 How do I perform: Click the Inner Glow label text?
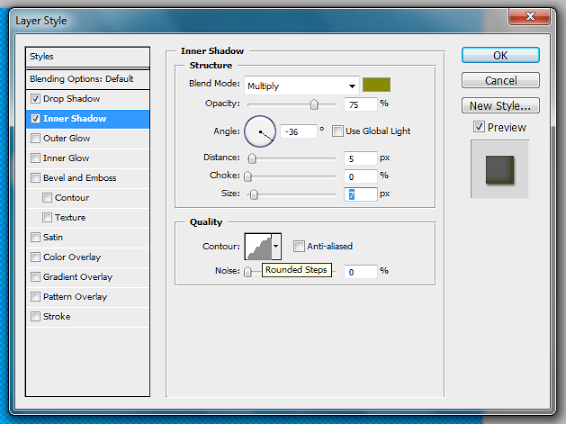tap(66, 158)
